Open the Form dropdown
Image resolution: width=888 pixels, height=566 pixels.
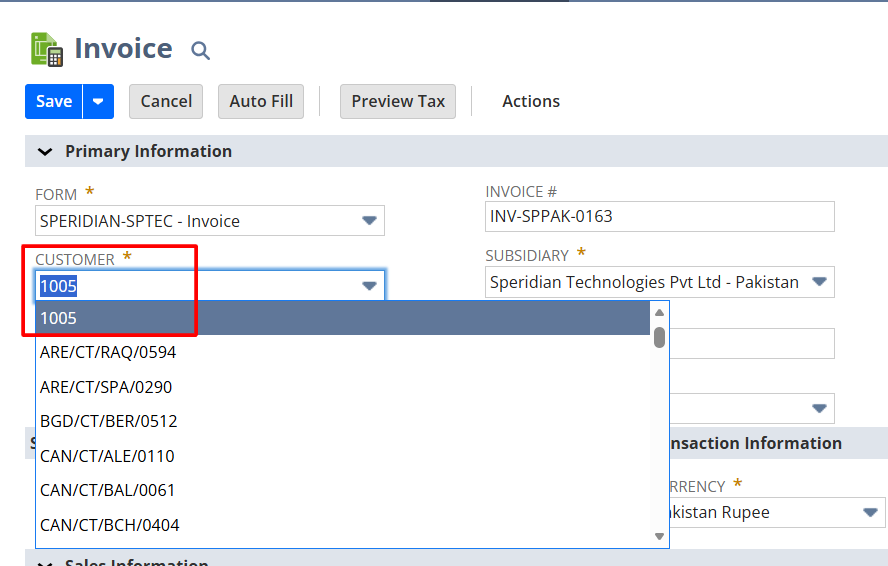pos(369,221)
